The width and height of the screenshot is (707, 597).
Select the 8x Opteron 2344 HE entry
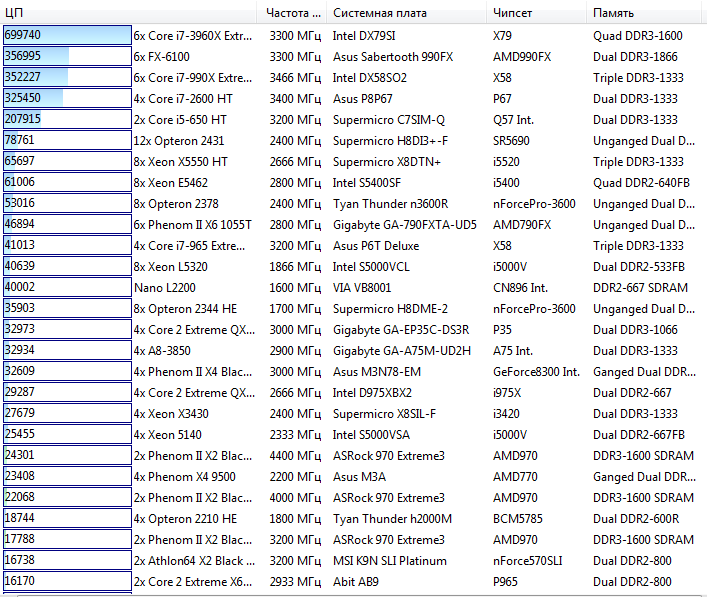pyautogui.click(x=185, y=308)
